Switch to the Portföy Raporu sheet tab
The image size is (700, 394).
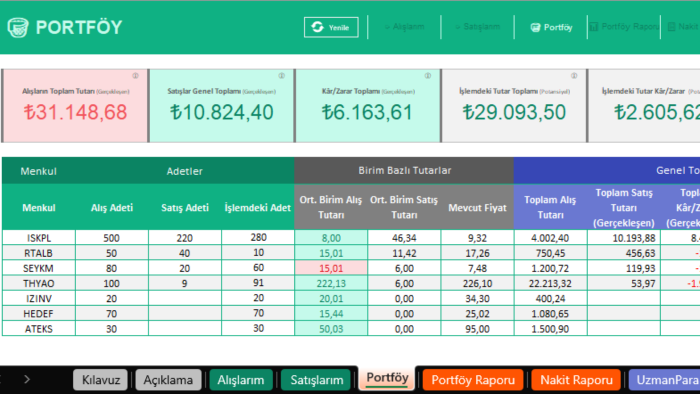pos(473,380)
